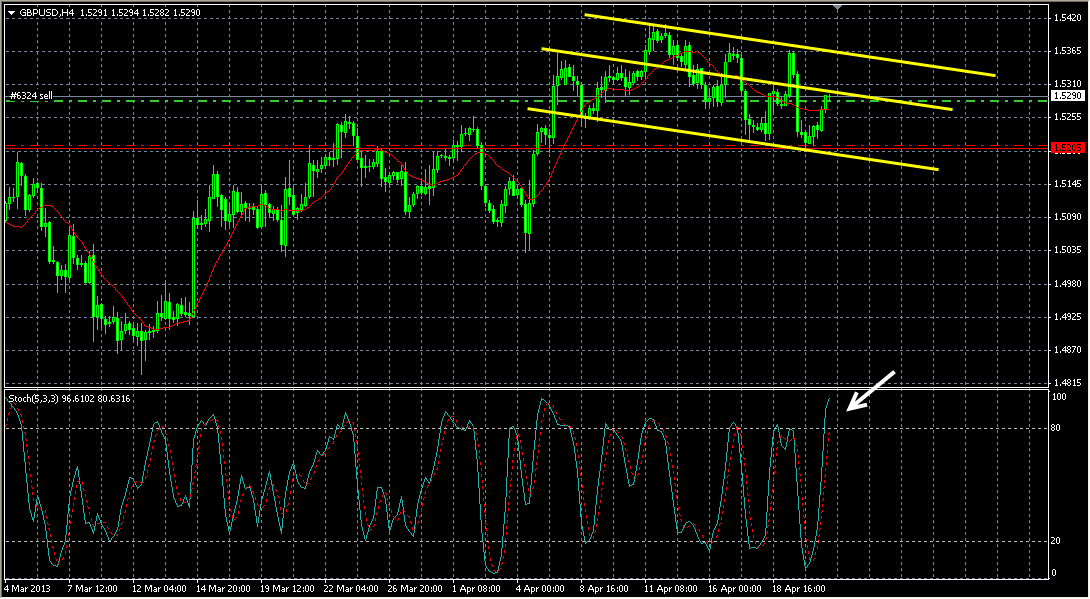Click the 4 Mar 2013 date label
The image size is (1090, 599).
click(x=25, y=588)
